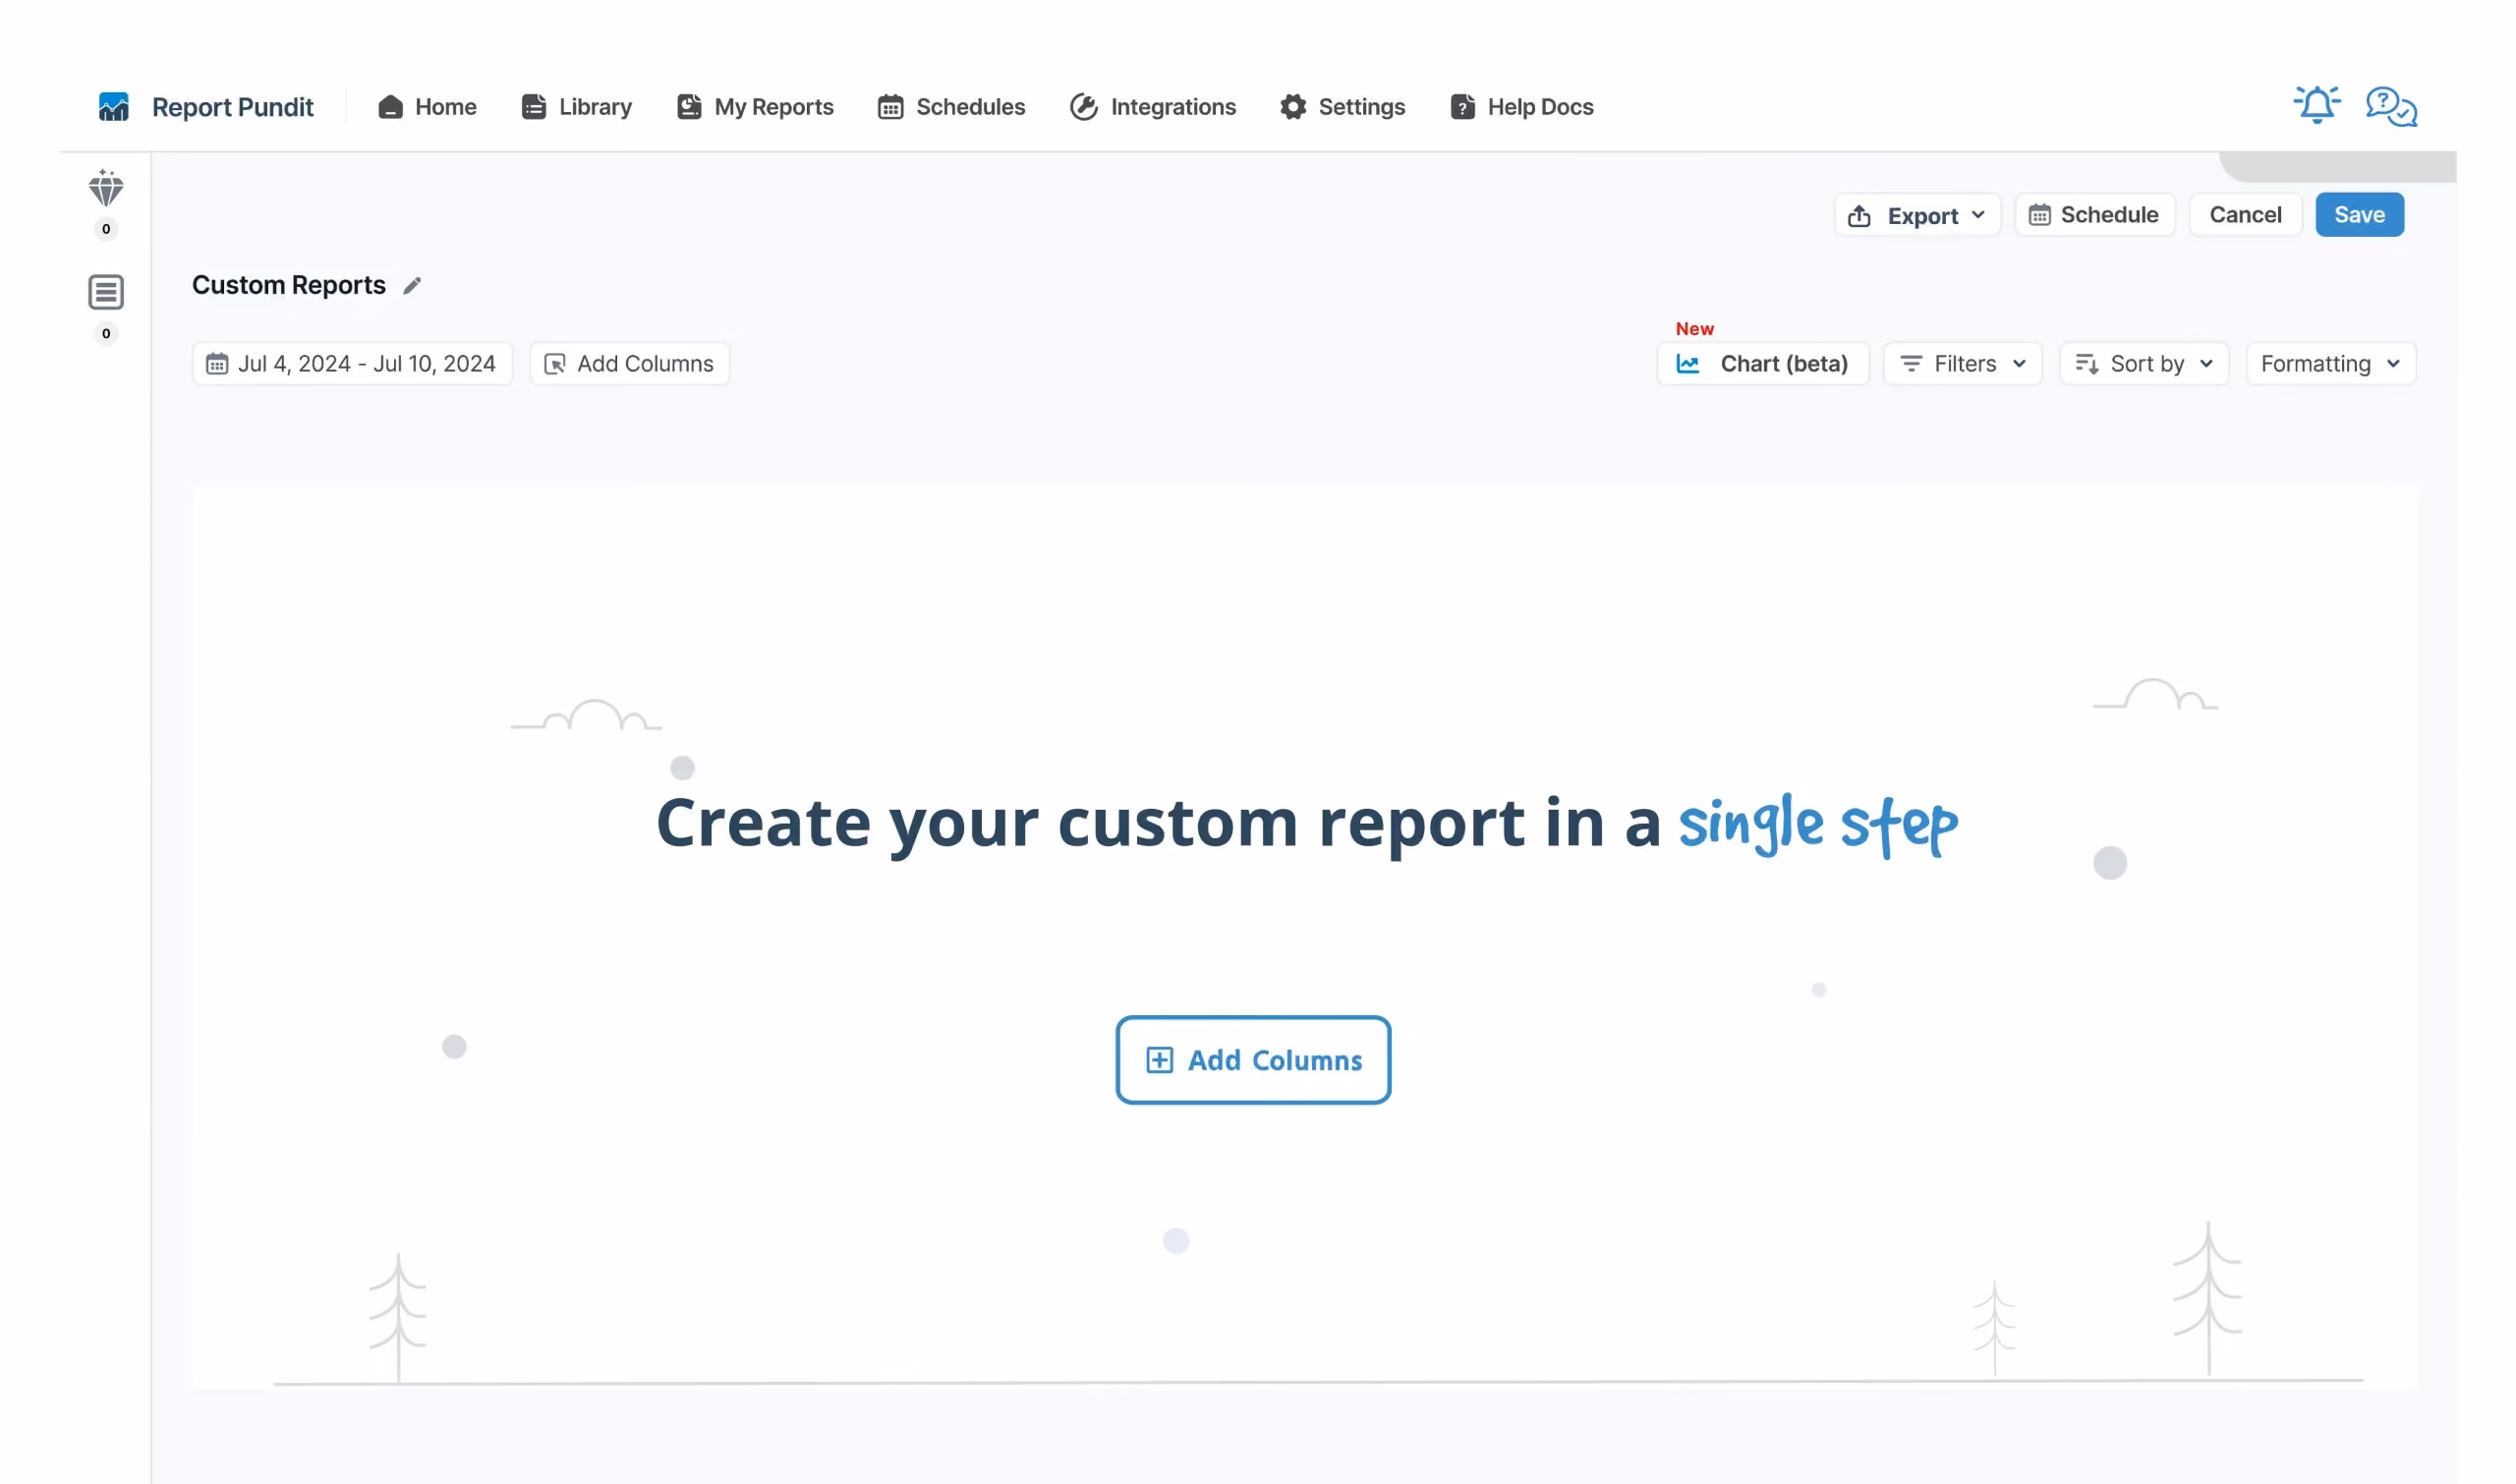Open My Reports in navigation
Viewport: 2516px width, 1484px height.
point(755,107)
